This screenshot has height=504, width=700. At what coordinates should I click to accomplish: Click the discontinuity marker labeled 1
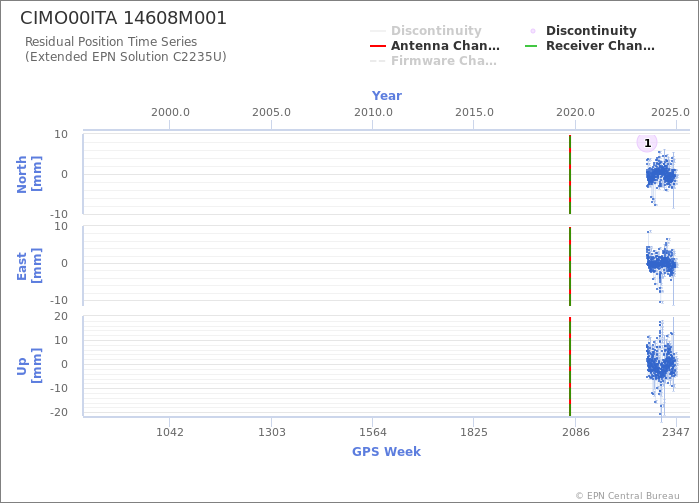pos(647,143)
